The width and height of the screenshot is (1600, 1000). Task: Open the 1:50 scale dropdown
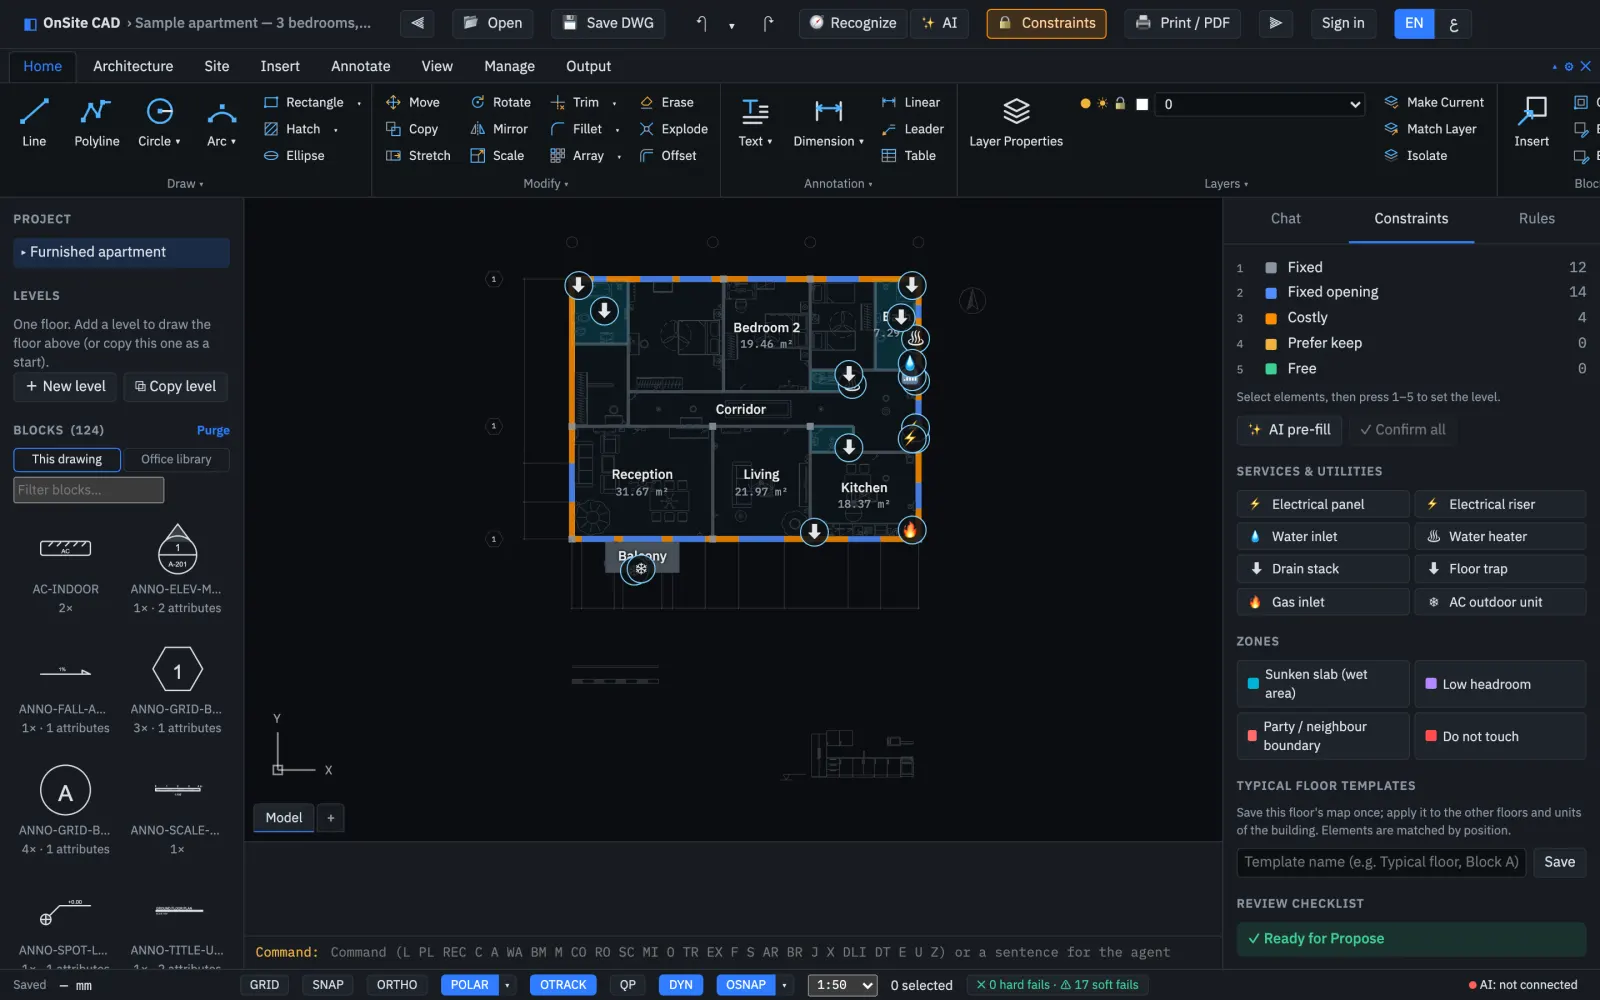(x=842, y=985)
